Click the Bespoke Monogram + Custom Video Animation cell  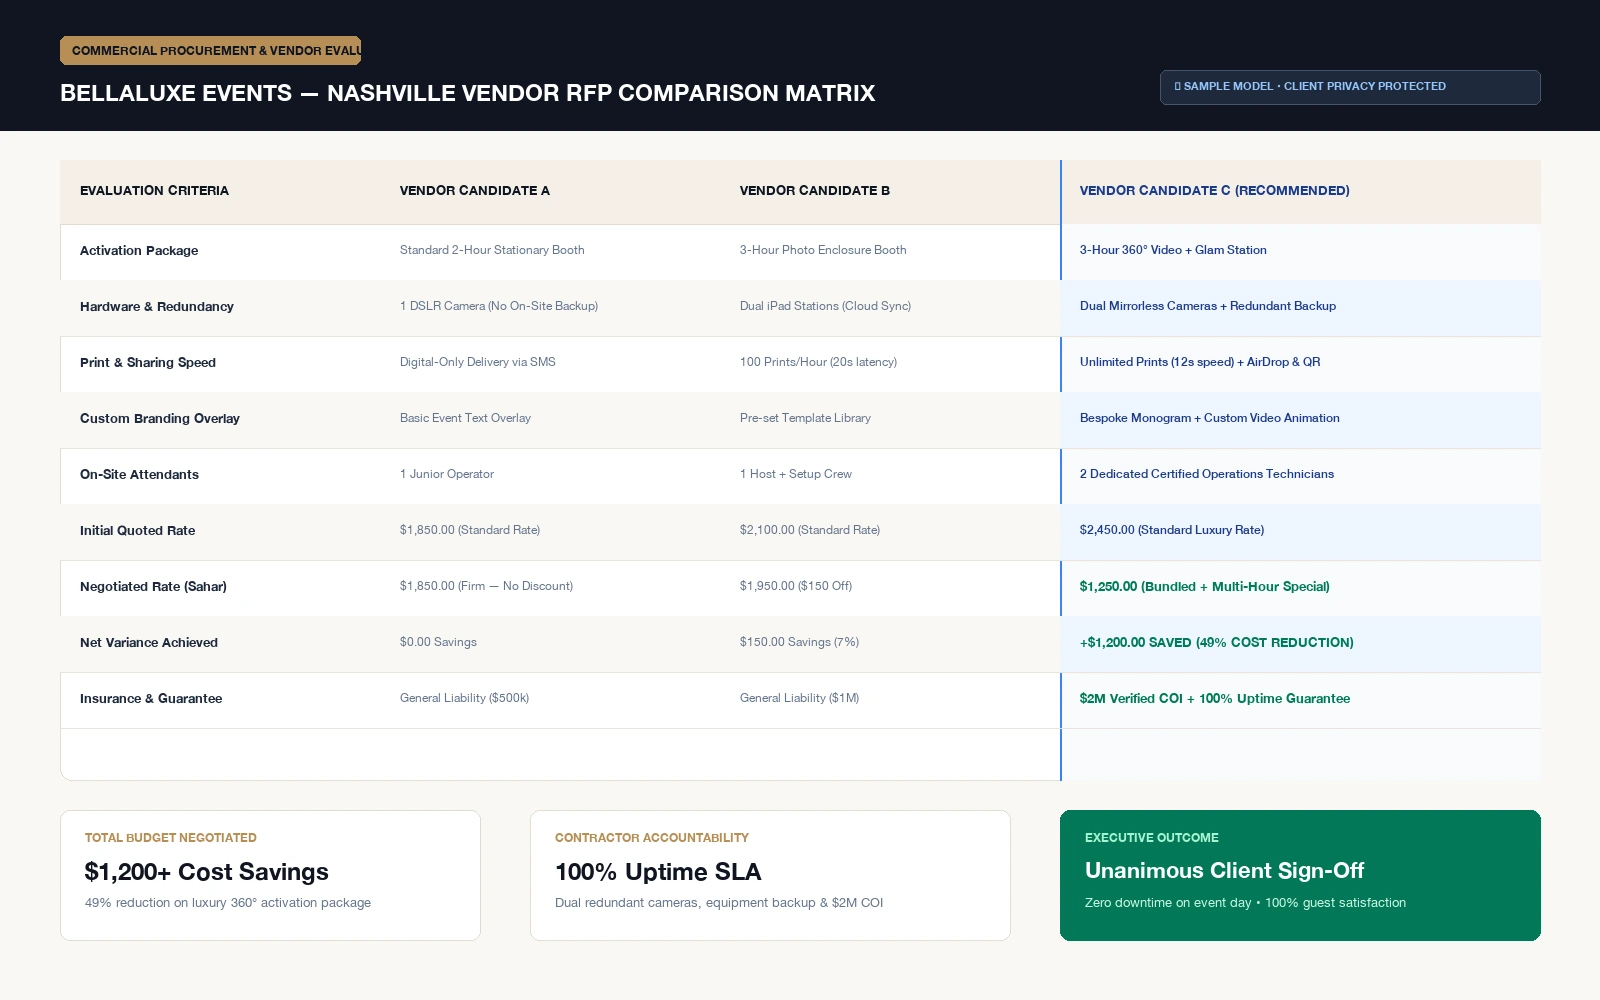click(1210, 418)
